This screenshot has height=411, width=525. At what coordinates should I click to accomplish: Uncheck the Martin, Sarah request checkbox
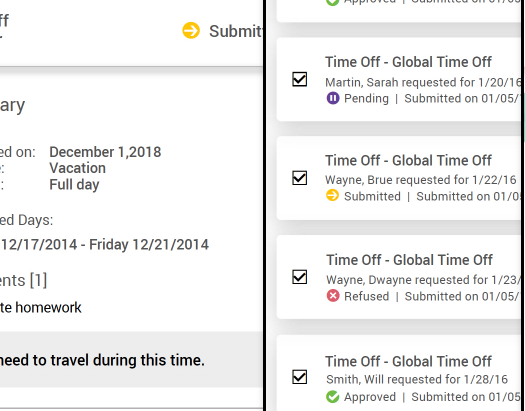pos(299,79)
